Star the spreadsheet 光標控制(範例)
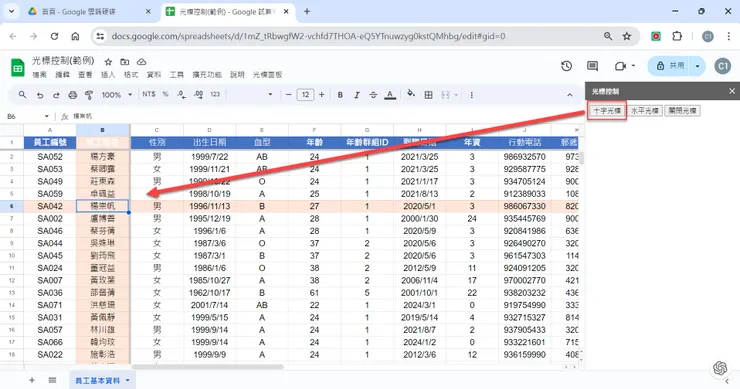 pyautogui.click(x=108, y=62)
